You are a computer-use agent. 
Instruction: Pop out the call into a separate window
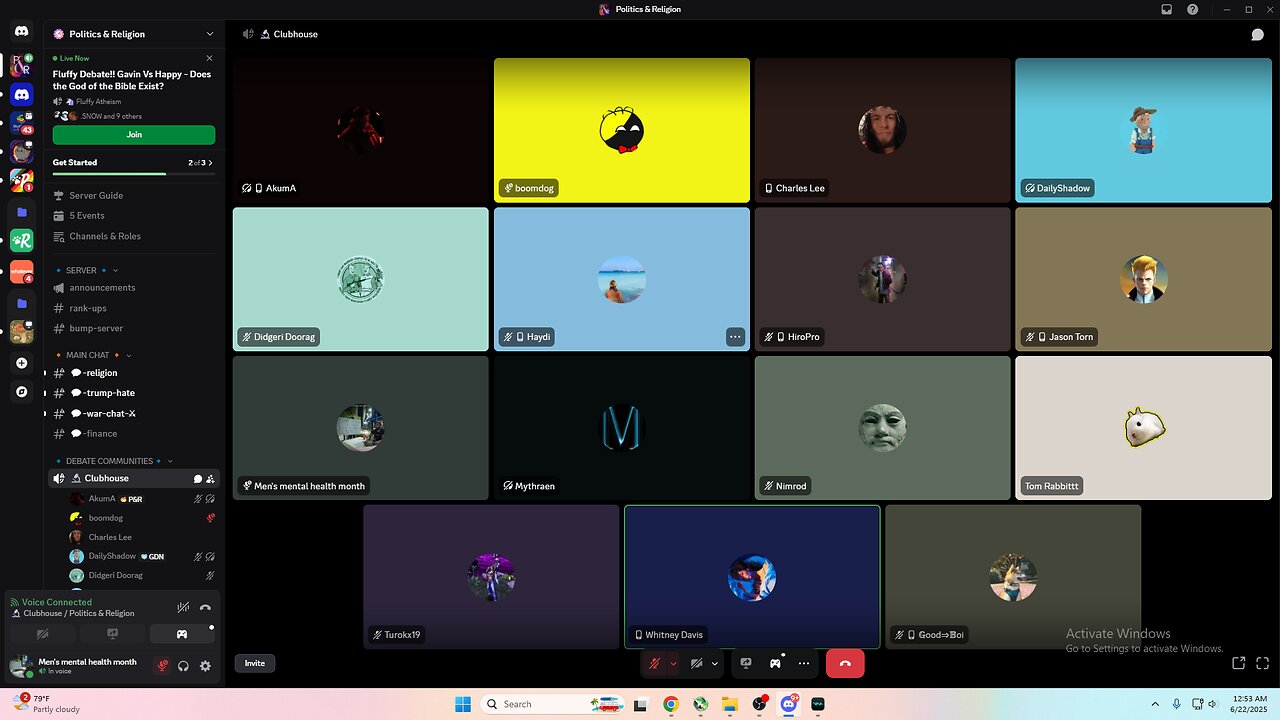1238,663
